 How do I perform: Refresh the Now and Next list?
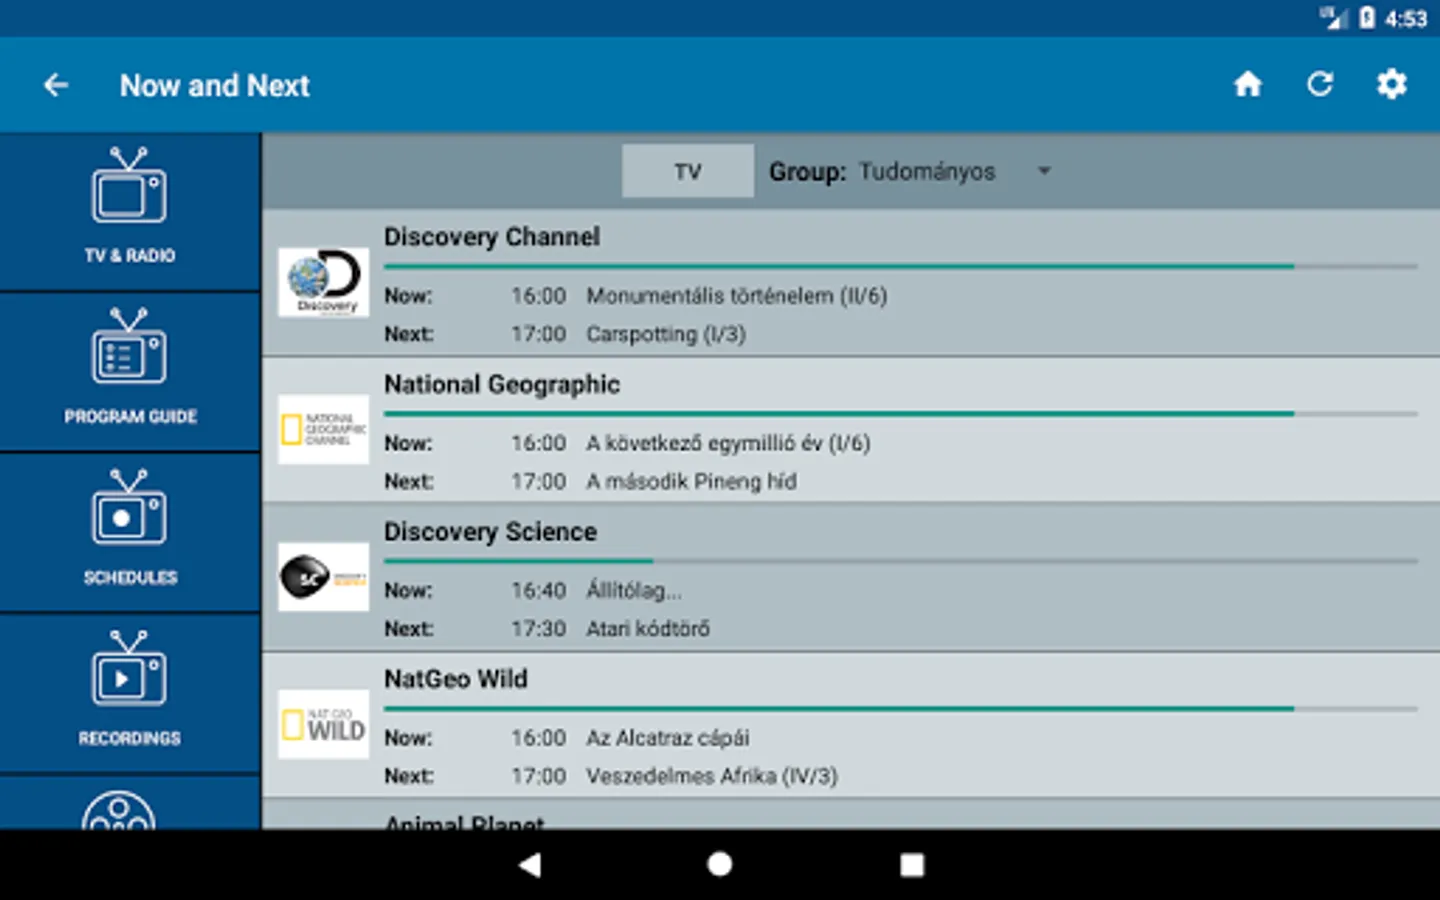point(1320,84)
